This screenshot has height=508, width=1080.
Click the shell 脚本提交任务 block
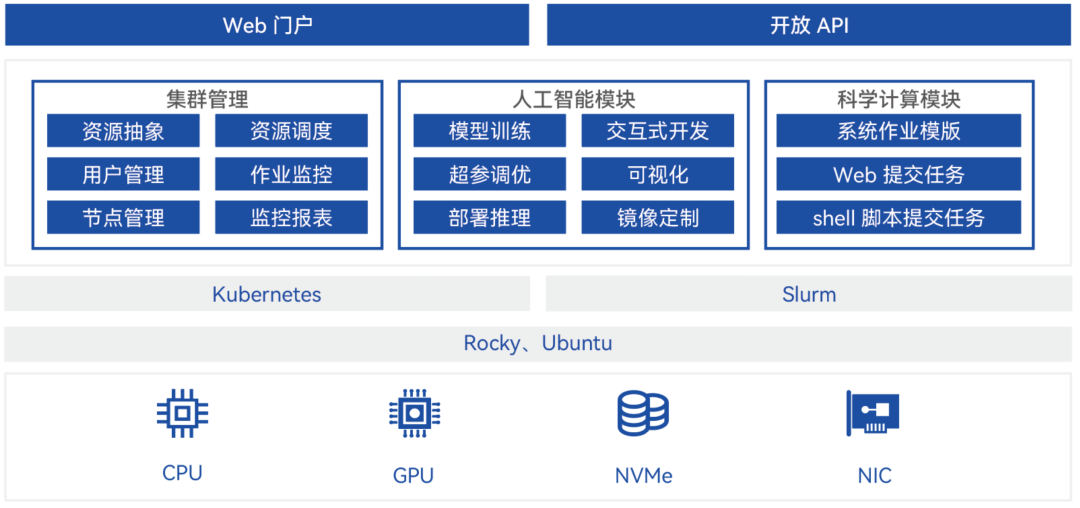pos(899,218)
